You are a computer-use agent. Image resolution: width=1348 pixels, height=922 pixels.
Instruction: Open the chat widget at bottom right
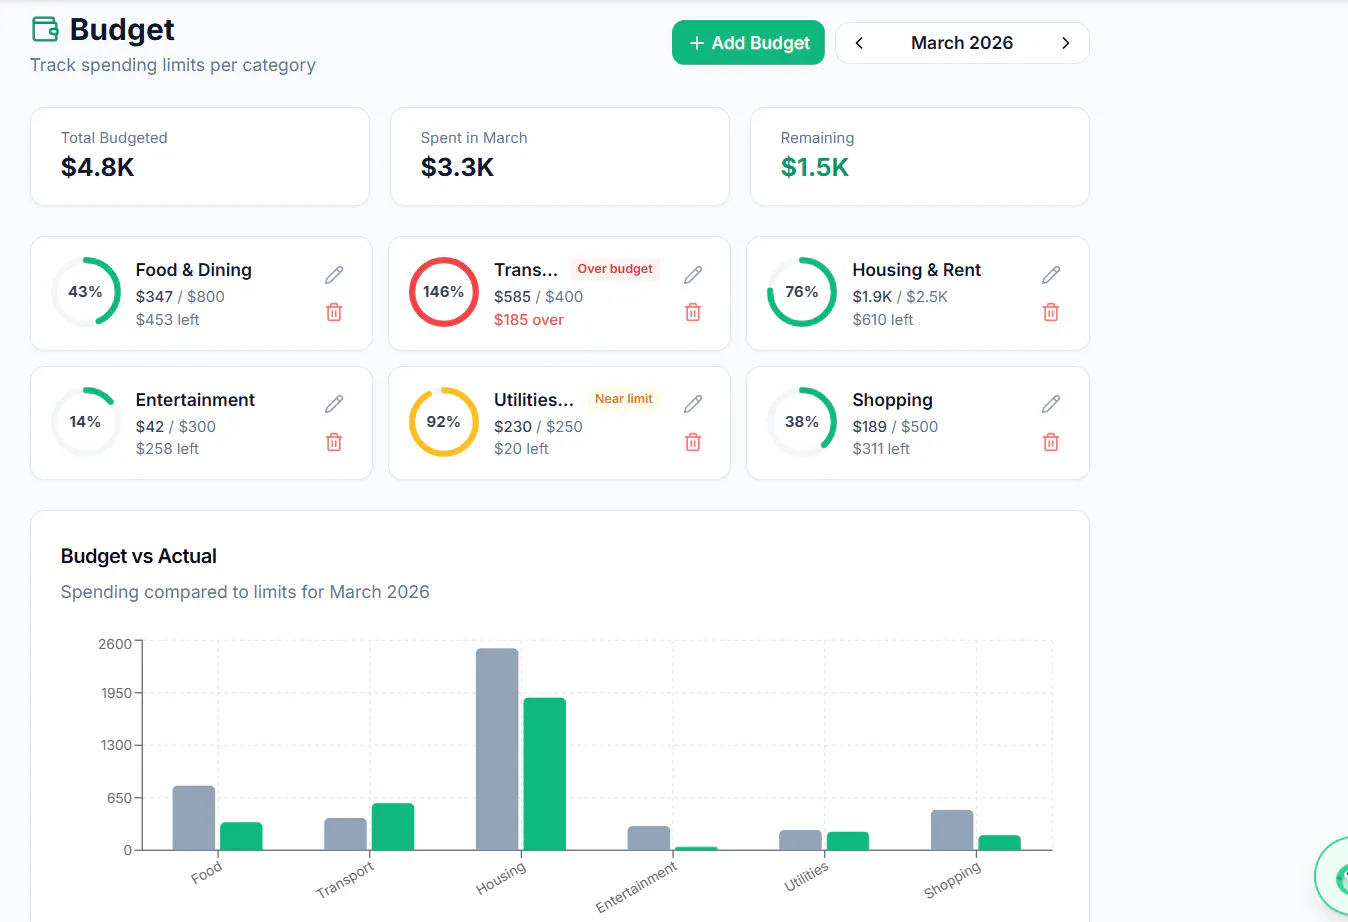(1334, 878)
